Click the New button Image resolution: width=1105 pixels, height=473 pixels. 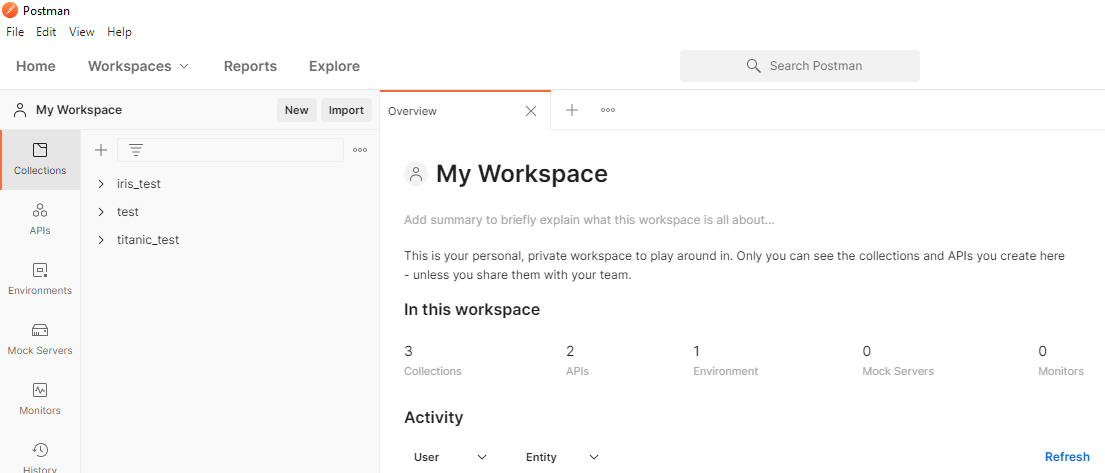tap(297, 110)
